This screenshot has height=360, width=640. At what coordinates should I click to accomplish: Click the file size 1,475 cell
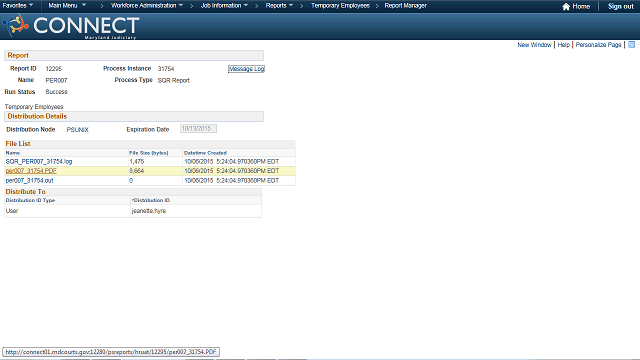pos(155,162)
